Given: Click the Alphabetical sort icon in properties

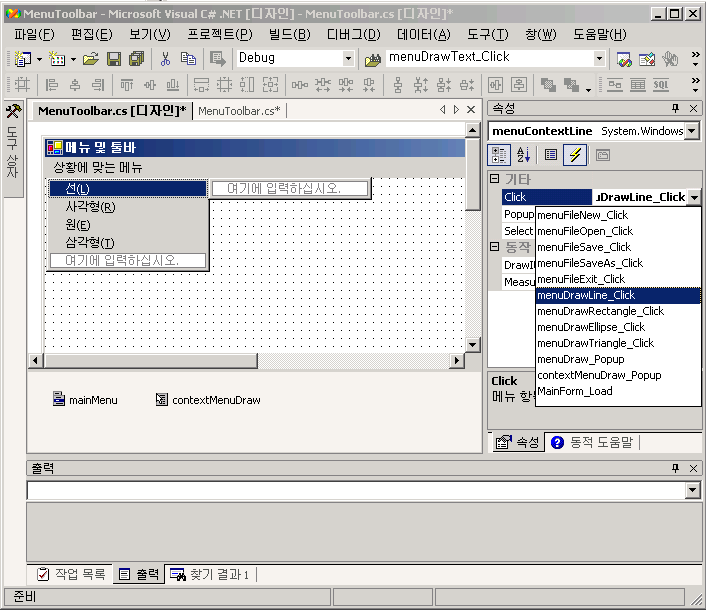Looking at the screenshot, I should tap(524, 155).
